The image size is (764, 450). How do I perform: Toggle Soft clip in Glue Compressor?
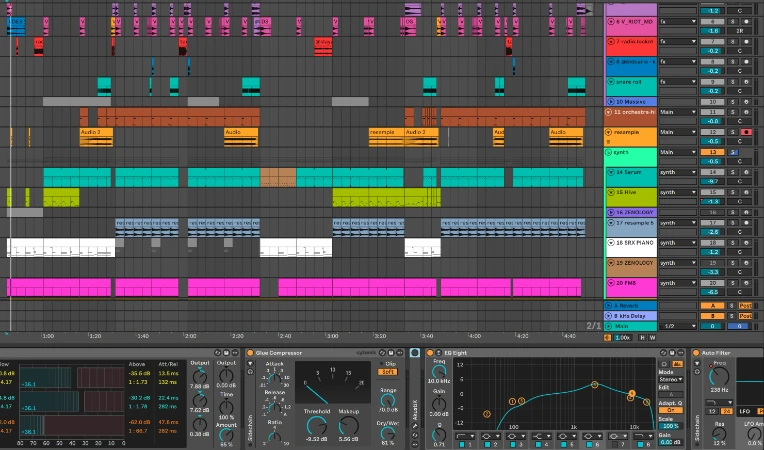coord(387,372)
